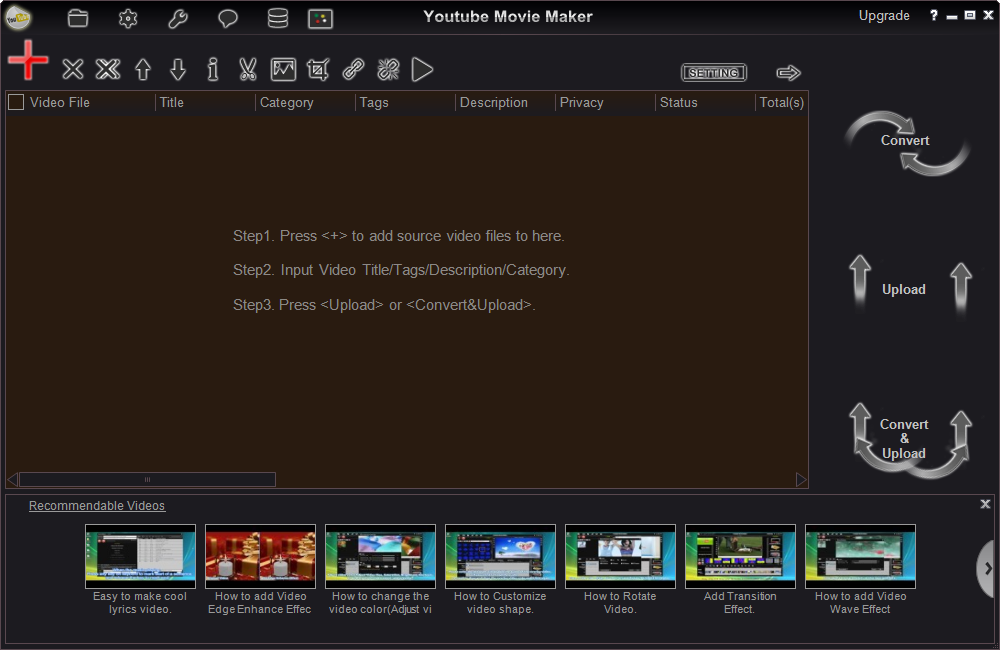The width and height of the screenshot is (1000, 650).
Task: Click the move down arrow icon
Action: 178,69
